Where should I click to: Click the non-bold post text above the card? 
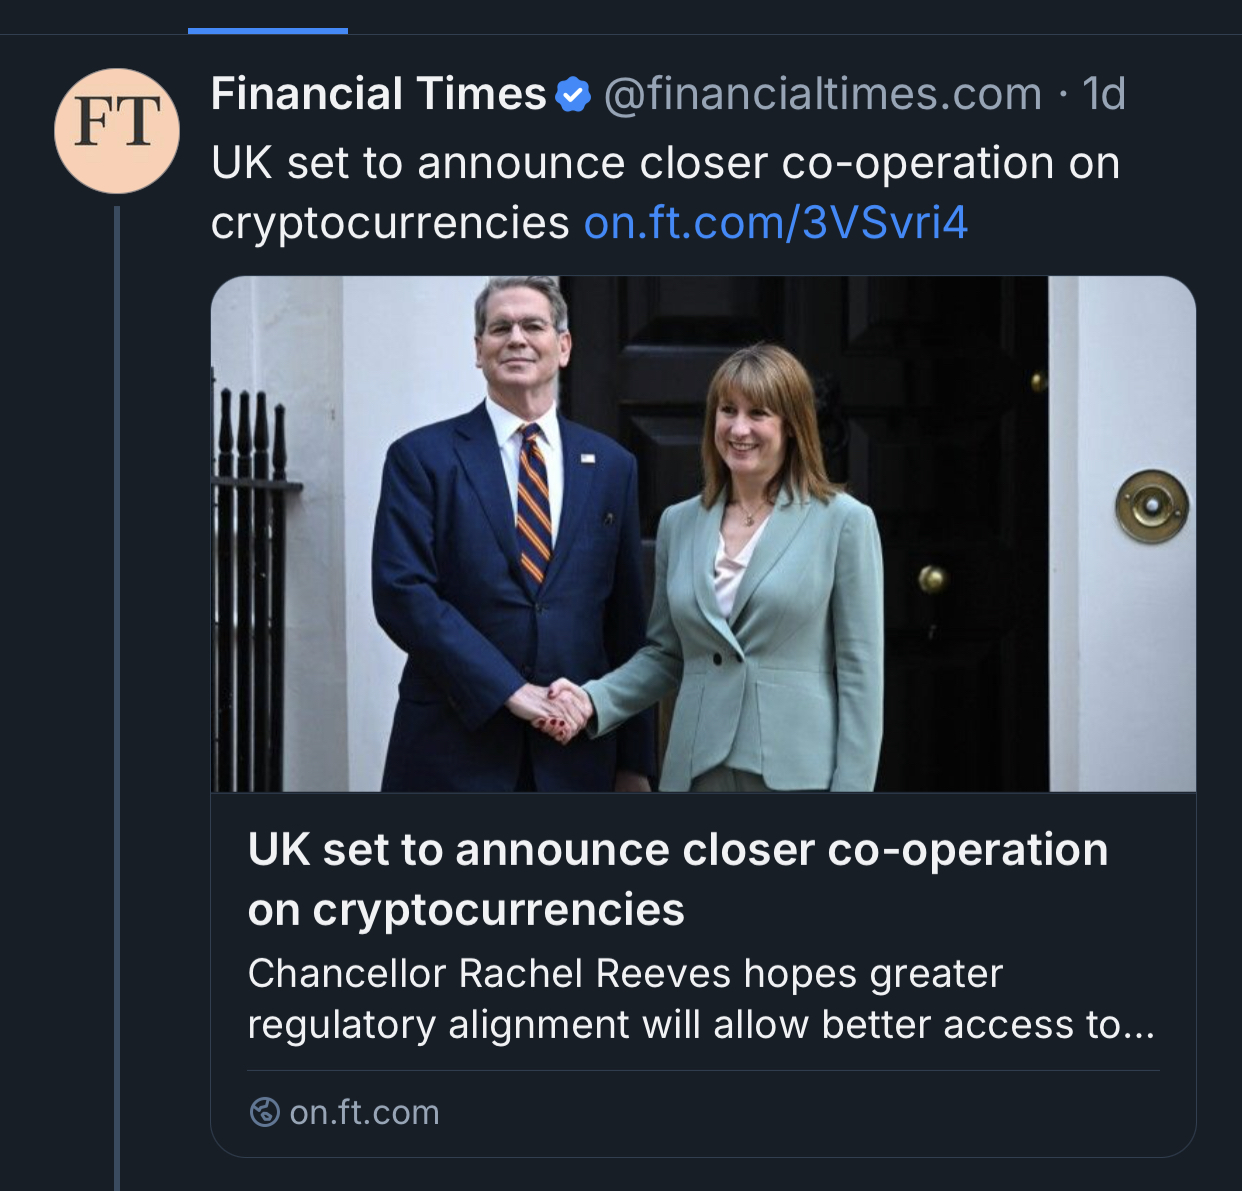coord(665,163)
